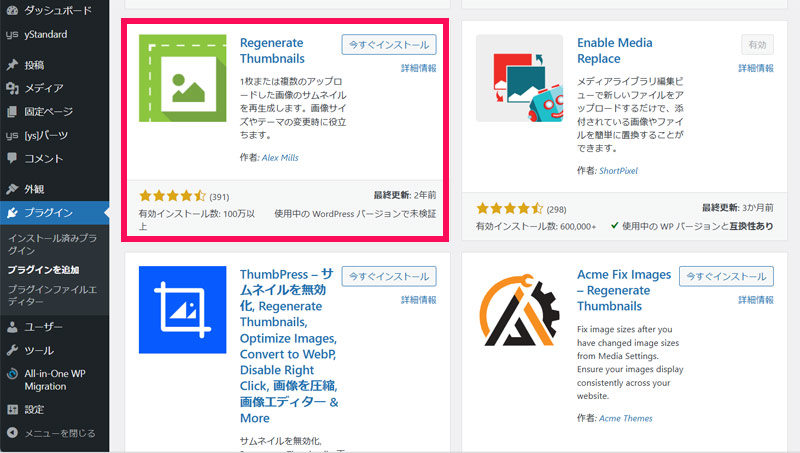Select プラグイン menu item
Viewport: 800px width, 453px height.
click(55, 213)
